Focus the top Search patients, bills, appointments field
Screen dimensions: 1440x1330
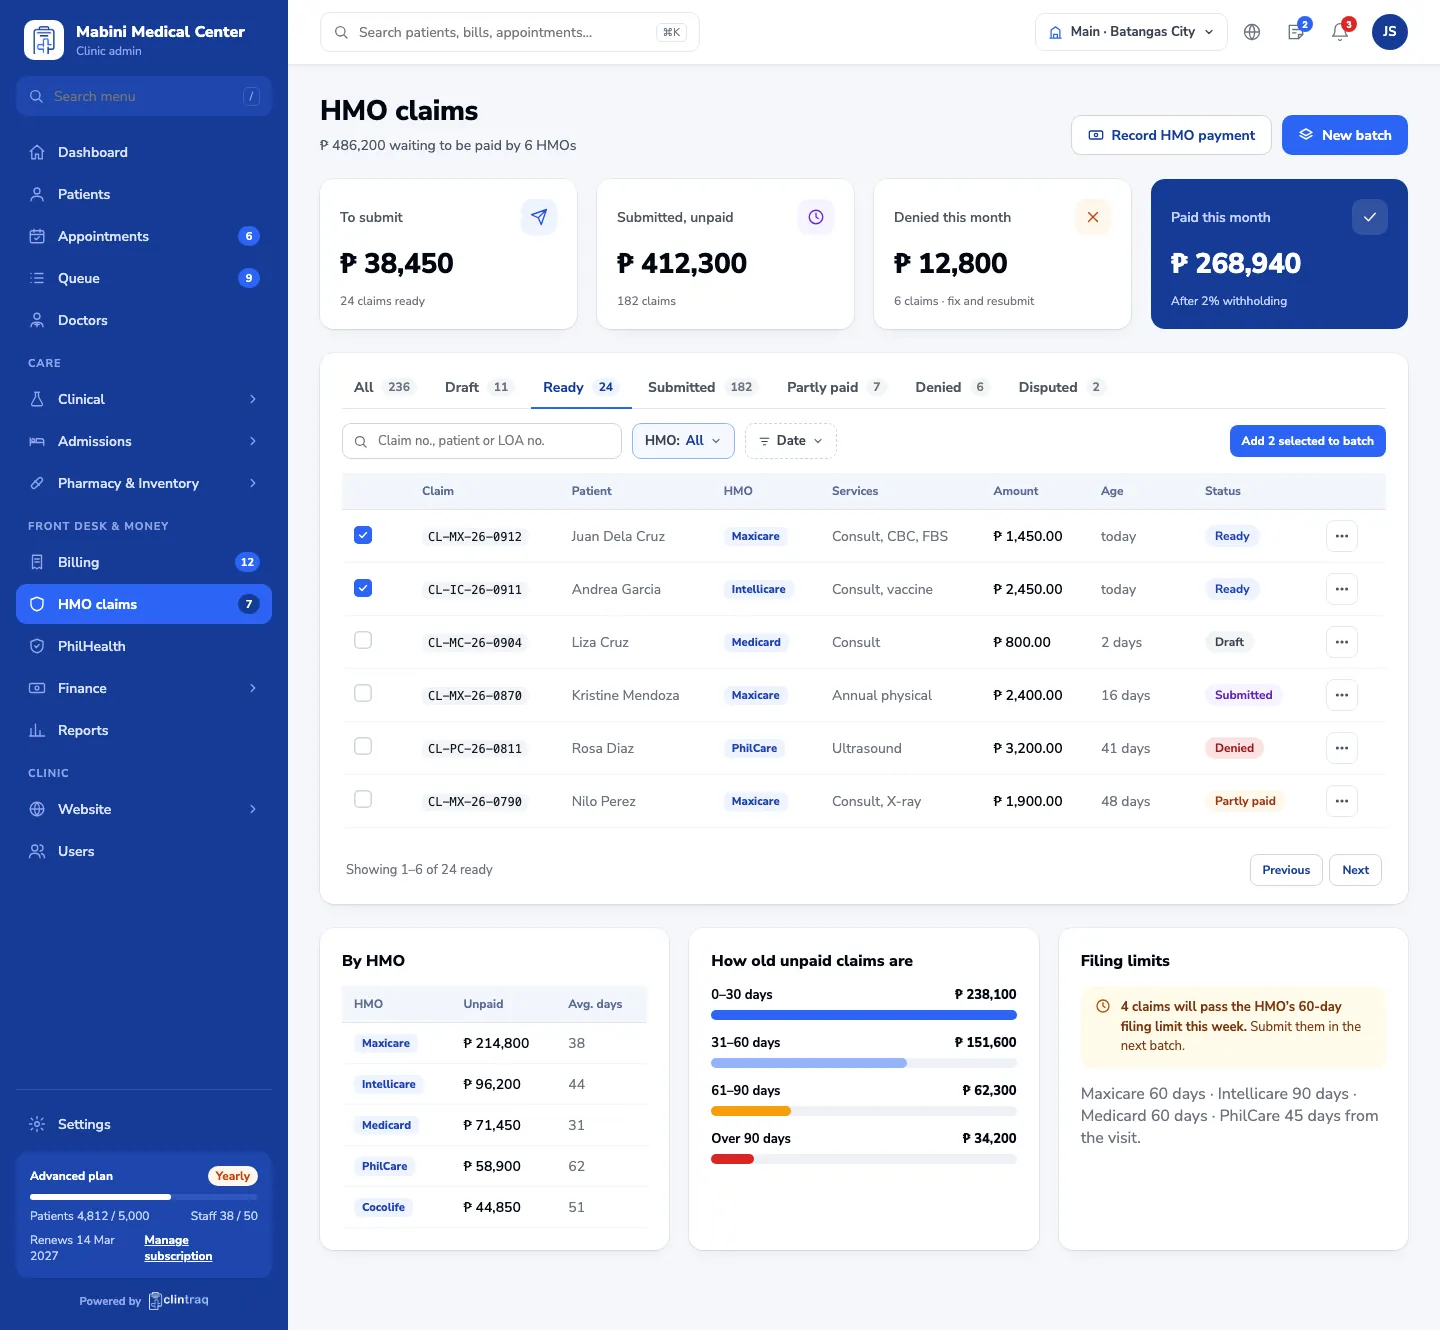point(510,32)
